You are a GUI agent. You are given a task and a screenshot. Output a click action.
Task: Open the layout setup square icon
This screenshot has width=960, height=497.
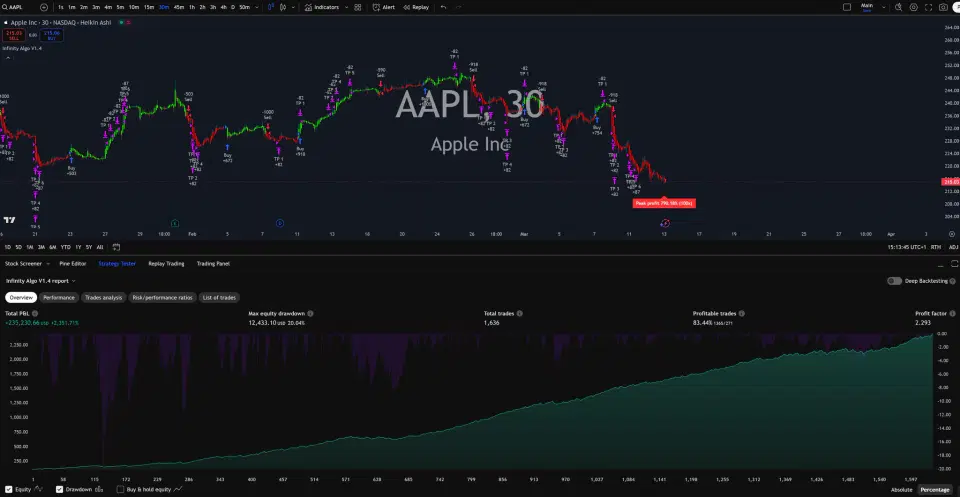click(847, 7)
